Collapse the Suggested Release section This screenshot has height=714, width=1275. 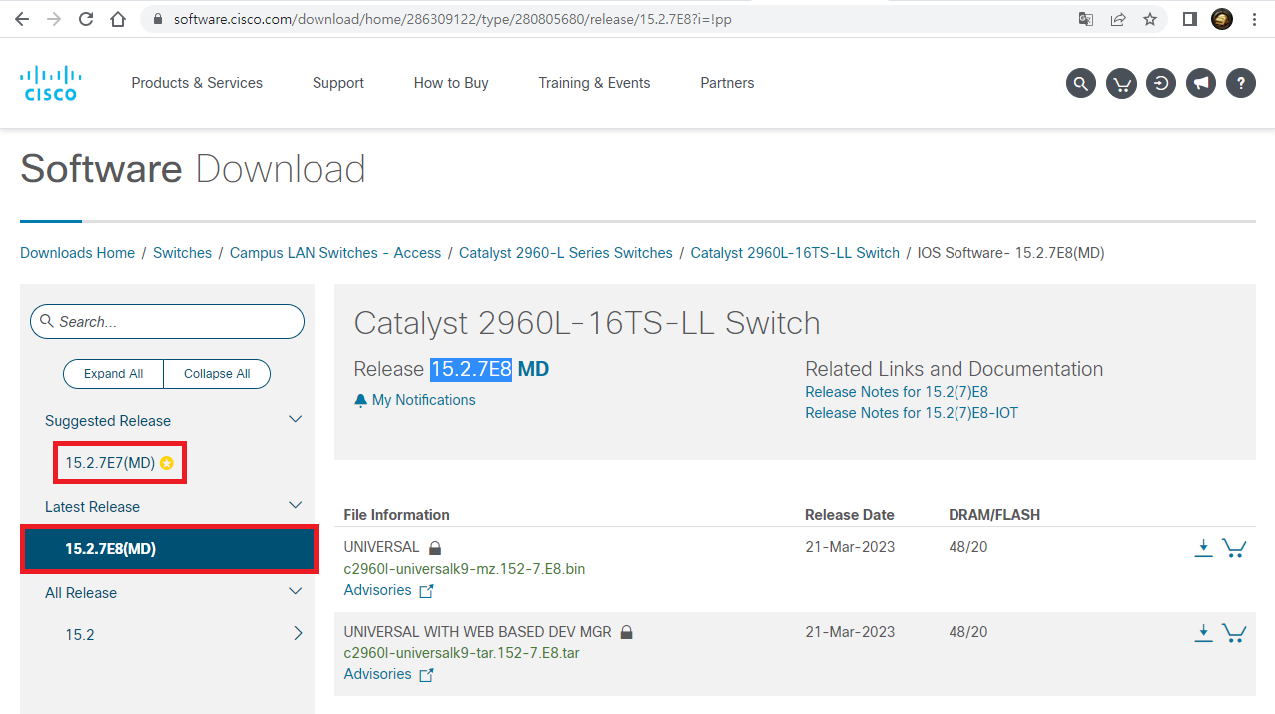295,420
